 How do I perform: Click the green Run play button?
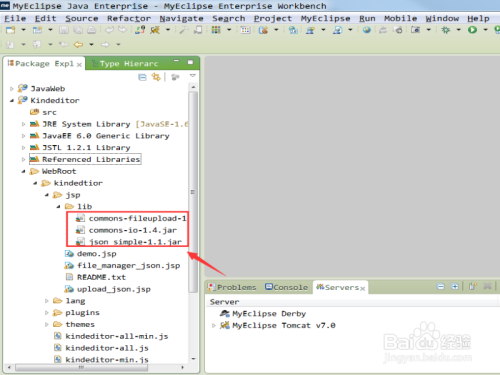472,30
